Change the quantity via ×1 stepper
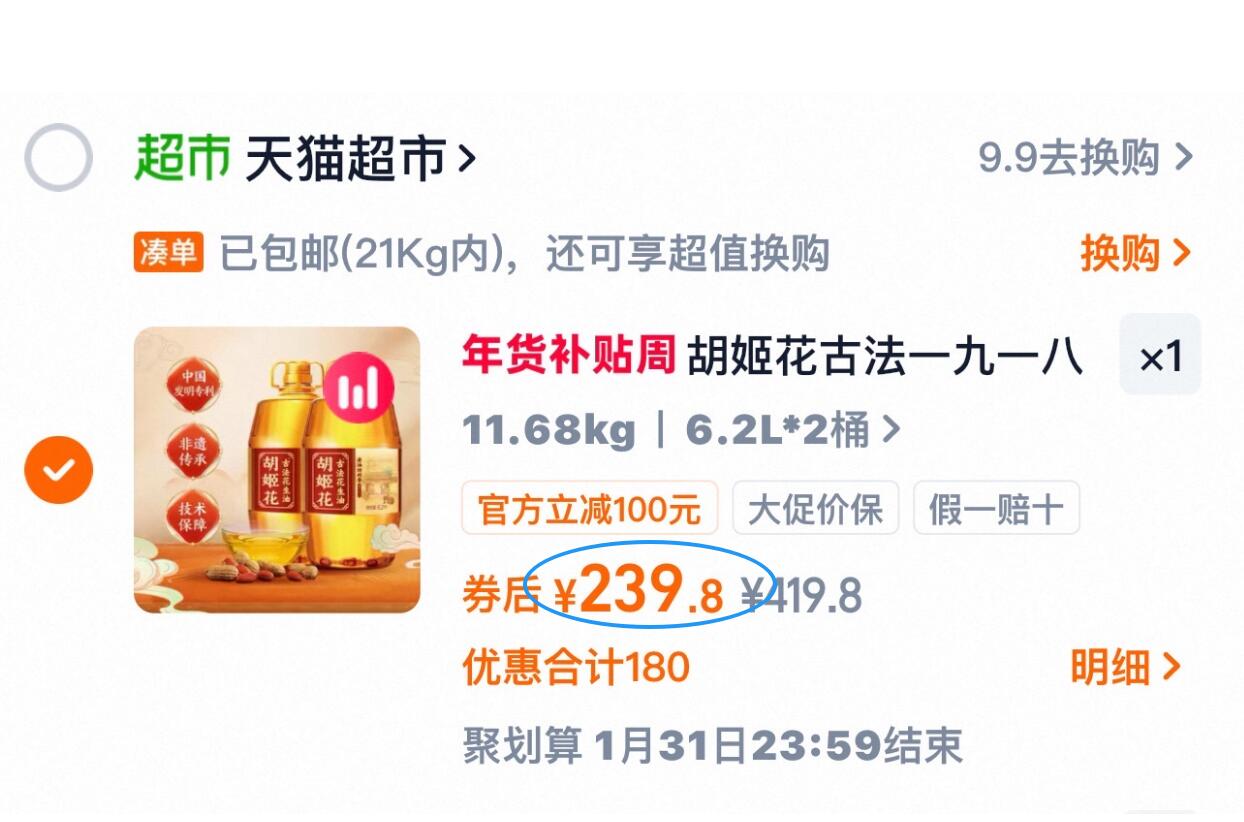The height and width of the screenshot is (822, 1244). coord(1160,355)
